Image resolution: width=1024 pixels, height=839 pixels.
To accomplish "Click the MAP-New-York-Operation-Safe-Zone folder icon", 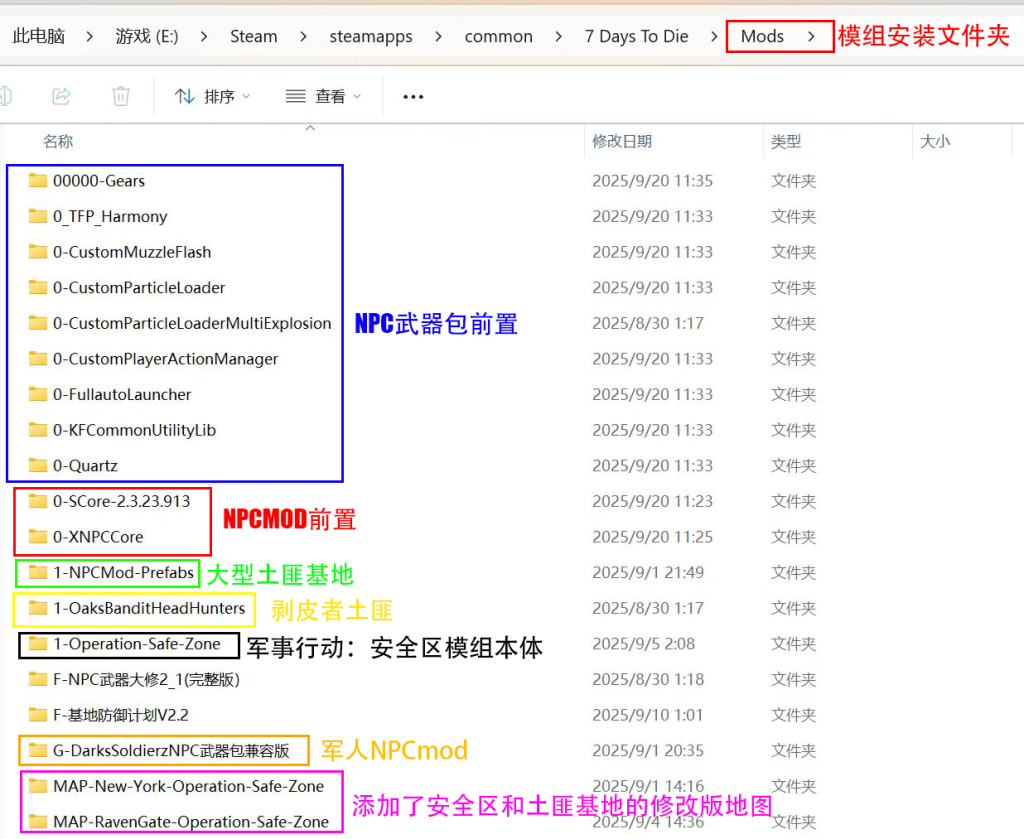I will pos(38,786).
